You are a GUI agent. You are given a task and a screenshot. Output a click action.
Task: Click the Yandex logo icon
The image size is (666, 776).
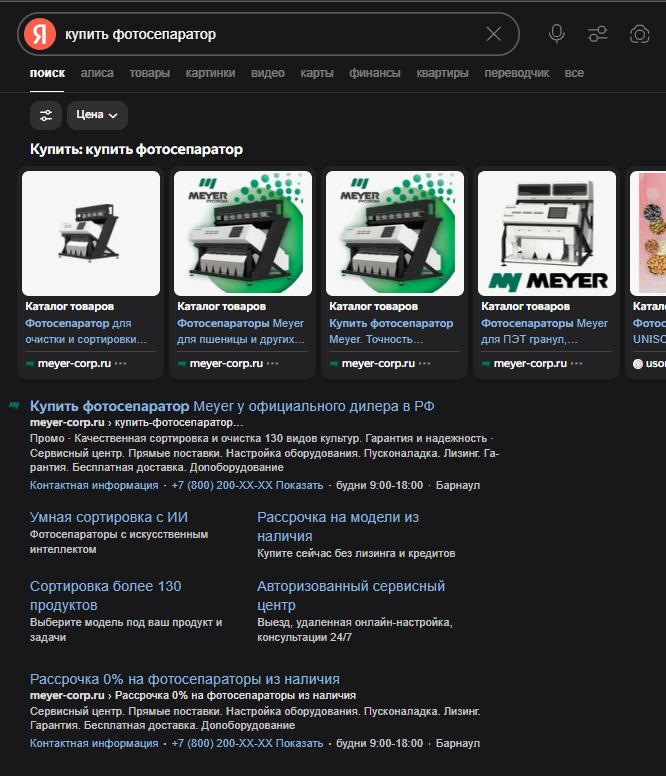pos(40,34)
